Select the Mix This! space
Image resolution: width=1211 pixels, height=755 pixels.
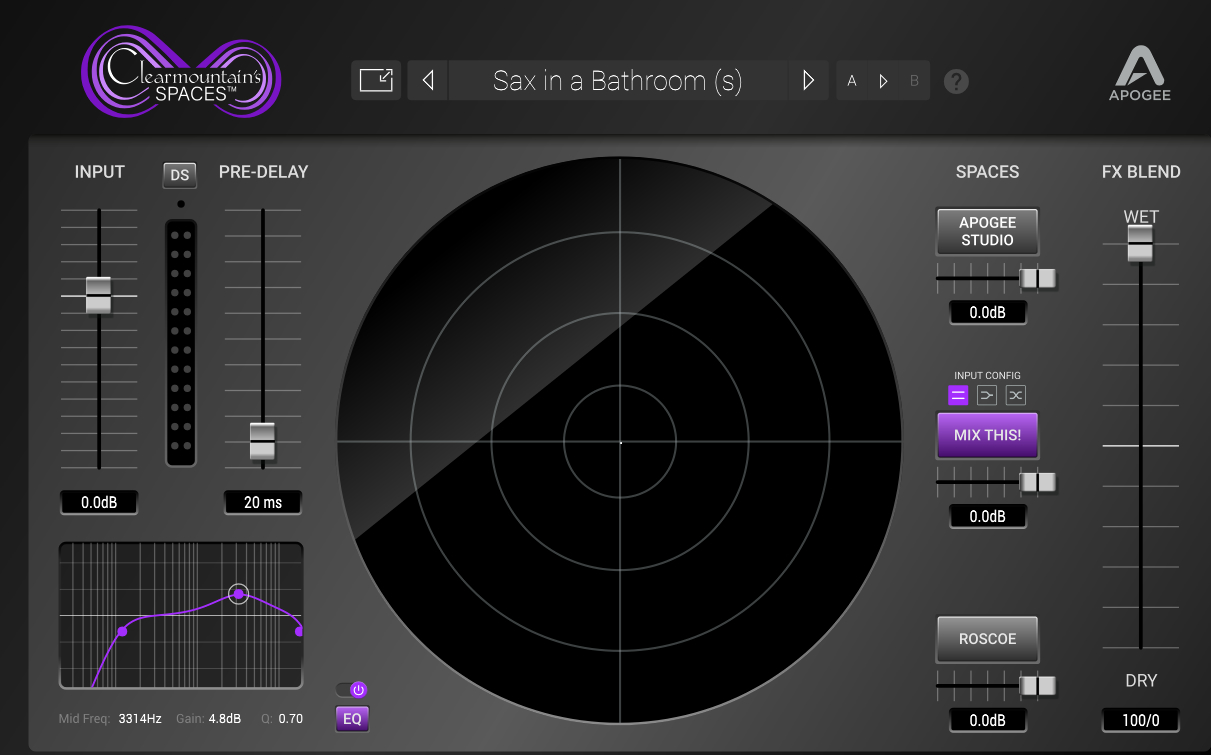click(x=987, y=435)
